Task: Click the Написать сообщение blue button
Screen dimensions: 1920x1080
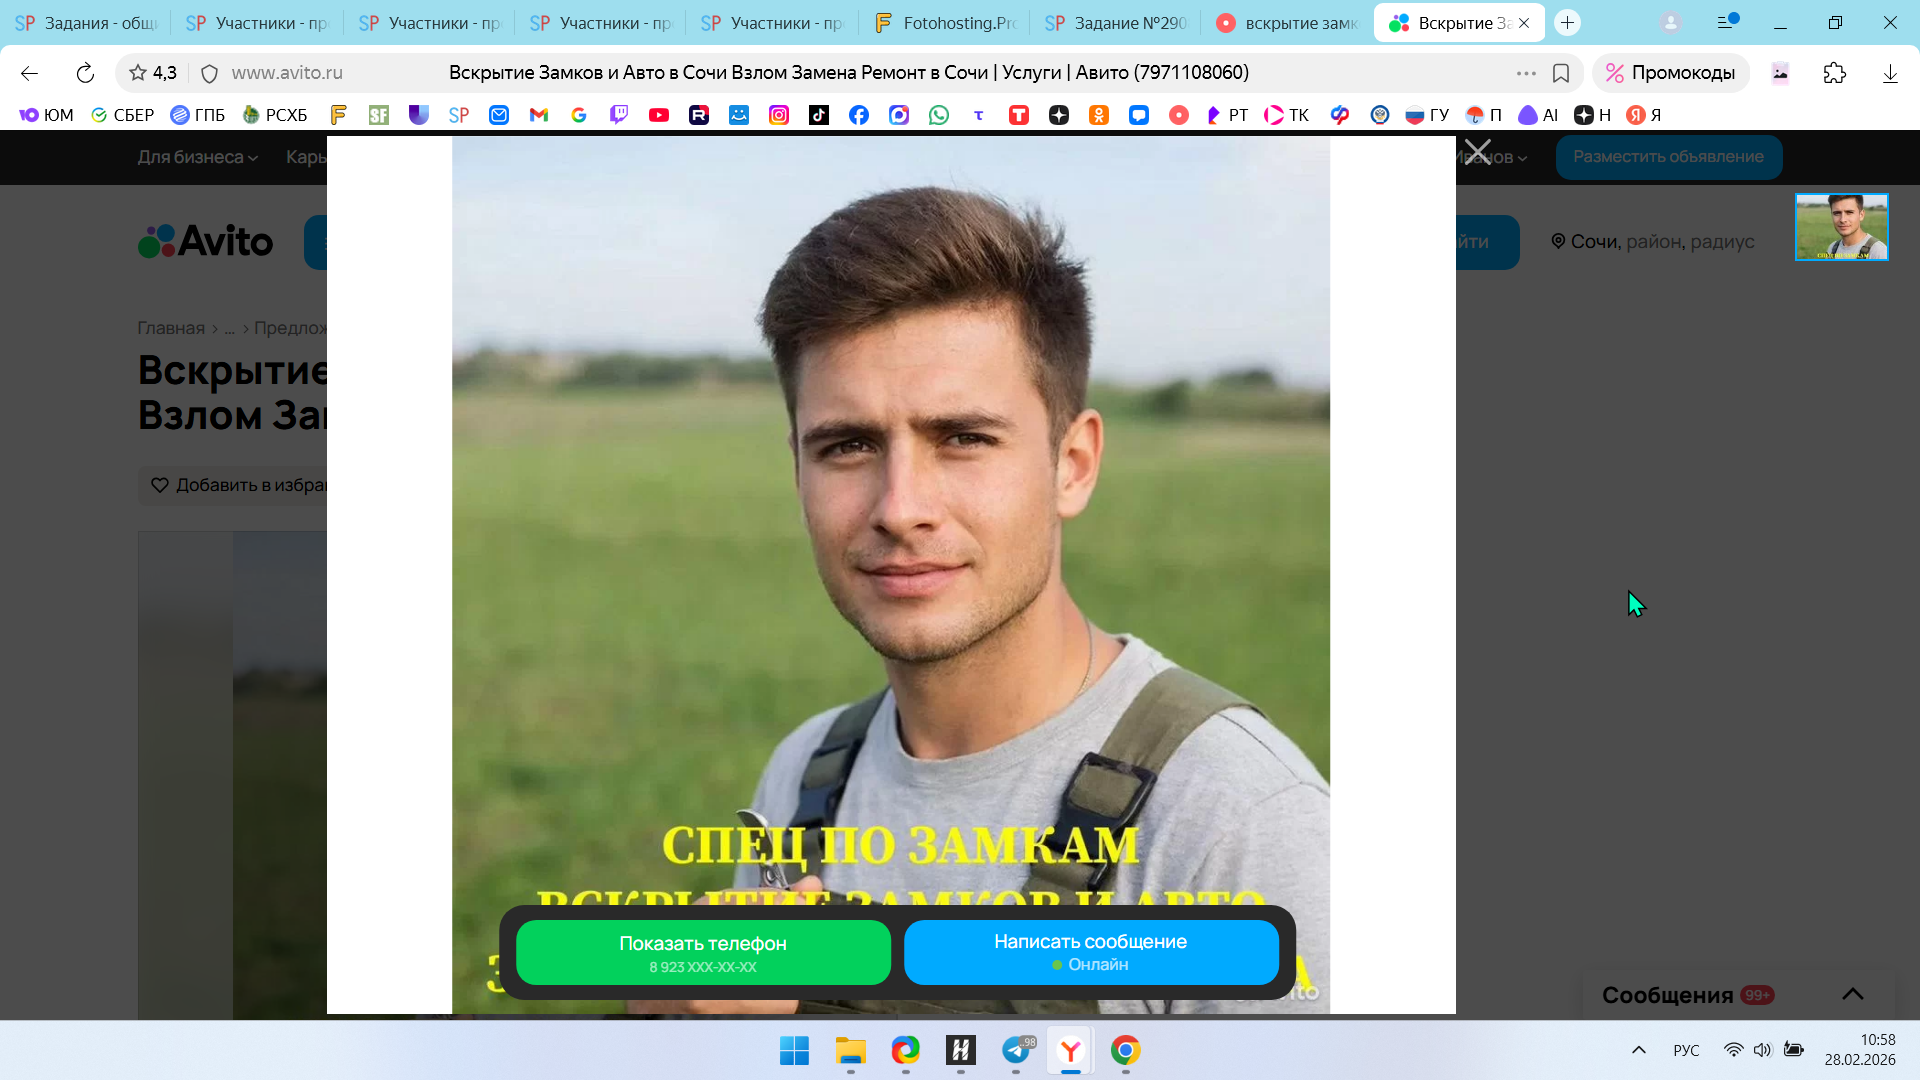Action: 1090,953
